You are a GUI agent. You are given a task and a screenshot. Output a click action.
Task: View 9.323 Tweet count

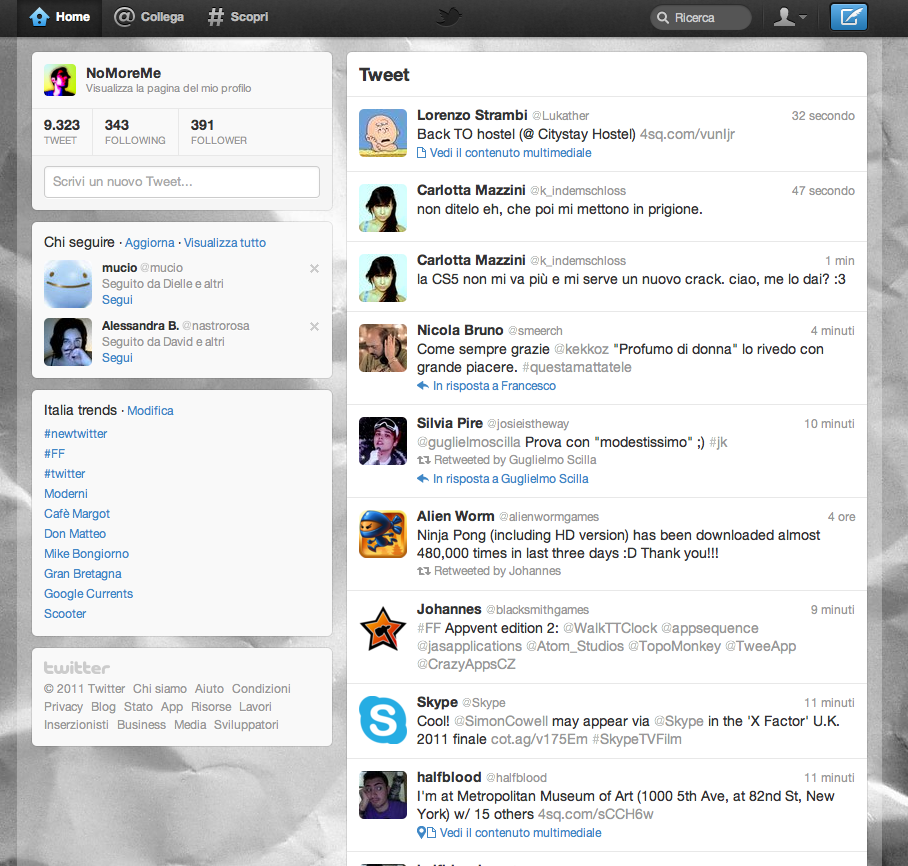61,132
